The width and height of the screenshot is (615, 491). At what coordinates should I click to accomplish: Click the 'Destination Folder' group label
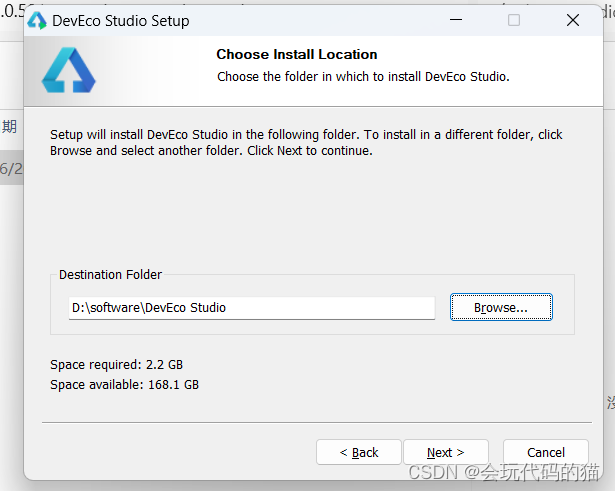click(110, 275)
